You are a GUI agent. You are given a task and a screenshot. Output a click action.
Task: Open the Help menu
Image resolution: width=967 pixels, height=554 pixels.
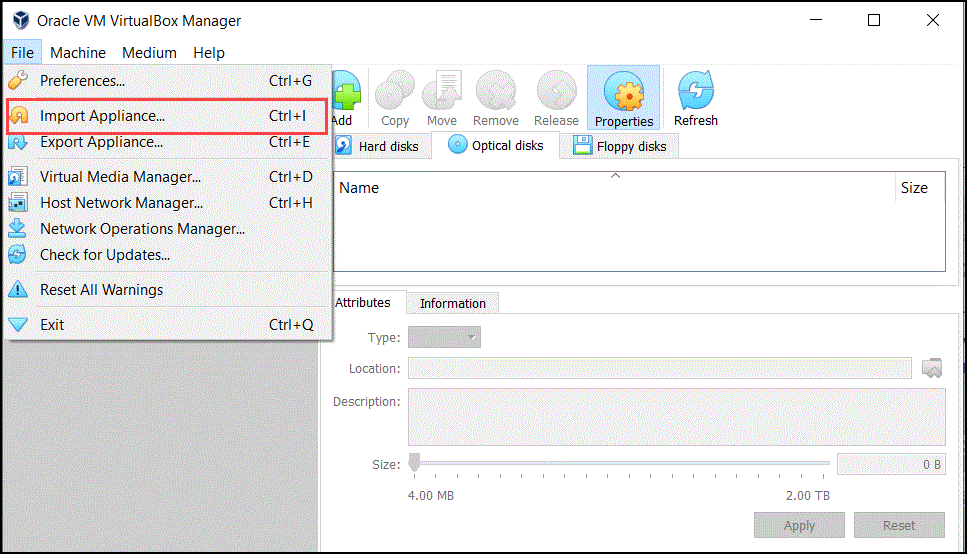click(208, 52)
